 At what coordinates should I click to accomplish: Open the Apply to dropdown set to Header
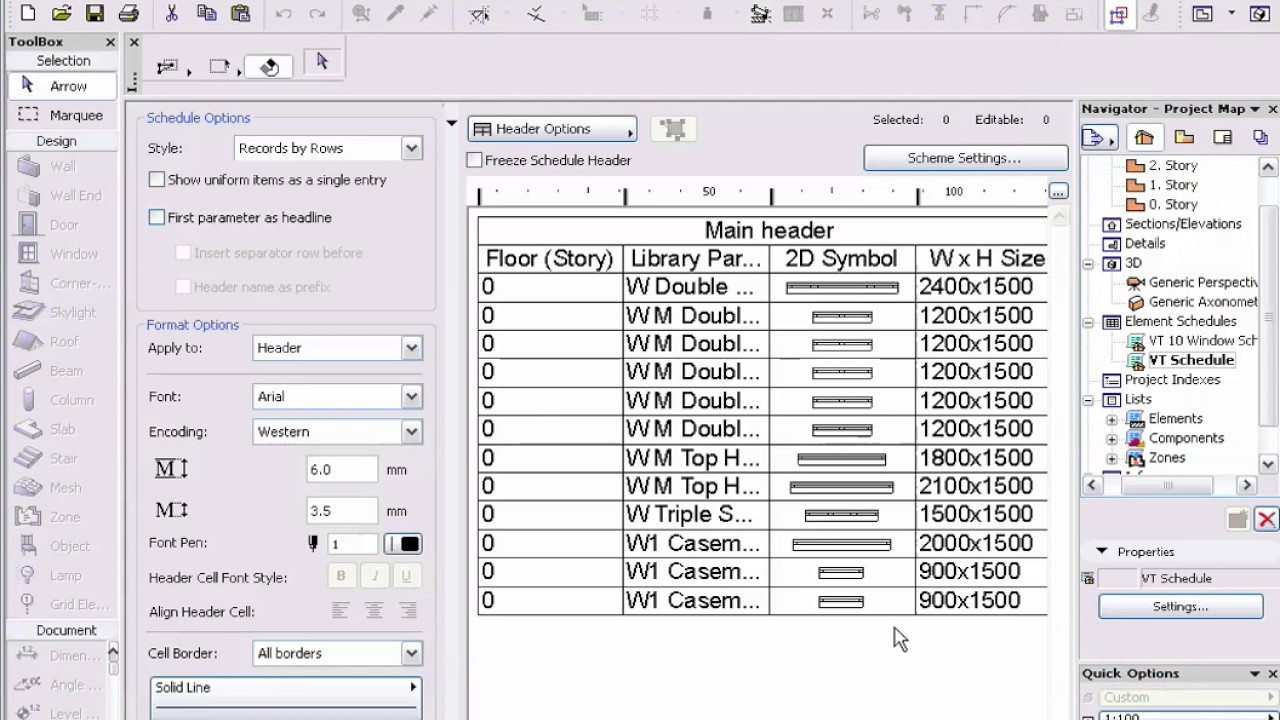338,348
